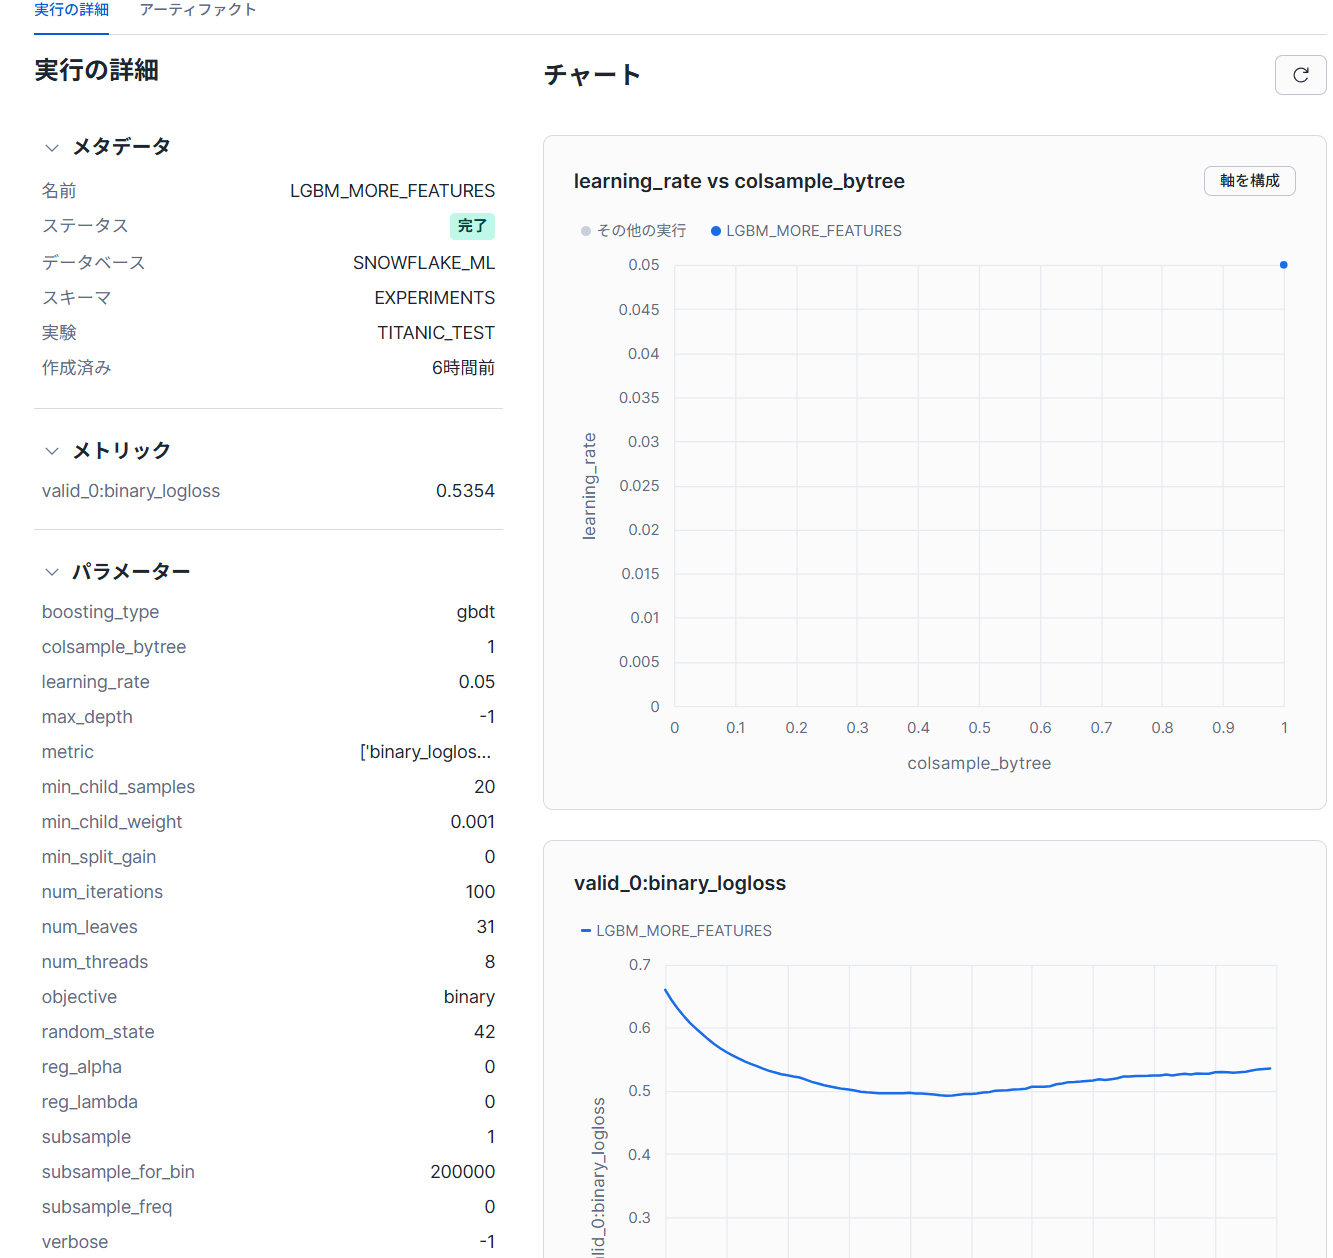The width and height of the screenshot is (1333, 1258).
Task: Click the refresh charts icon button
Action: pos(1300,75)
